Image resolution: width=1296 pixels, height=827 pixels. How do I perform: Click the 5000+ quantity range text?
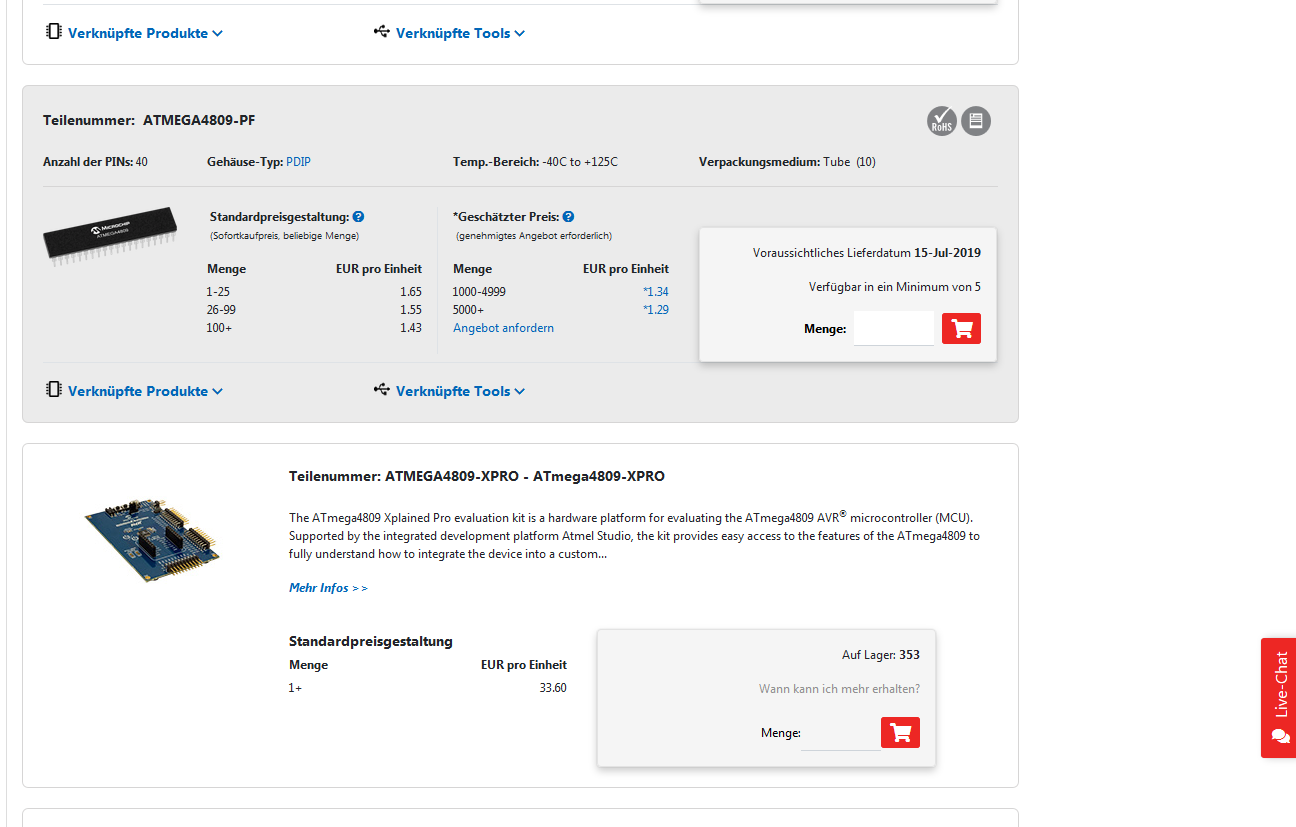click(468, 310)
